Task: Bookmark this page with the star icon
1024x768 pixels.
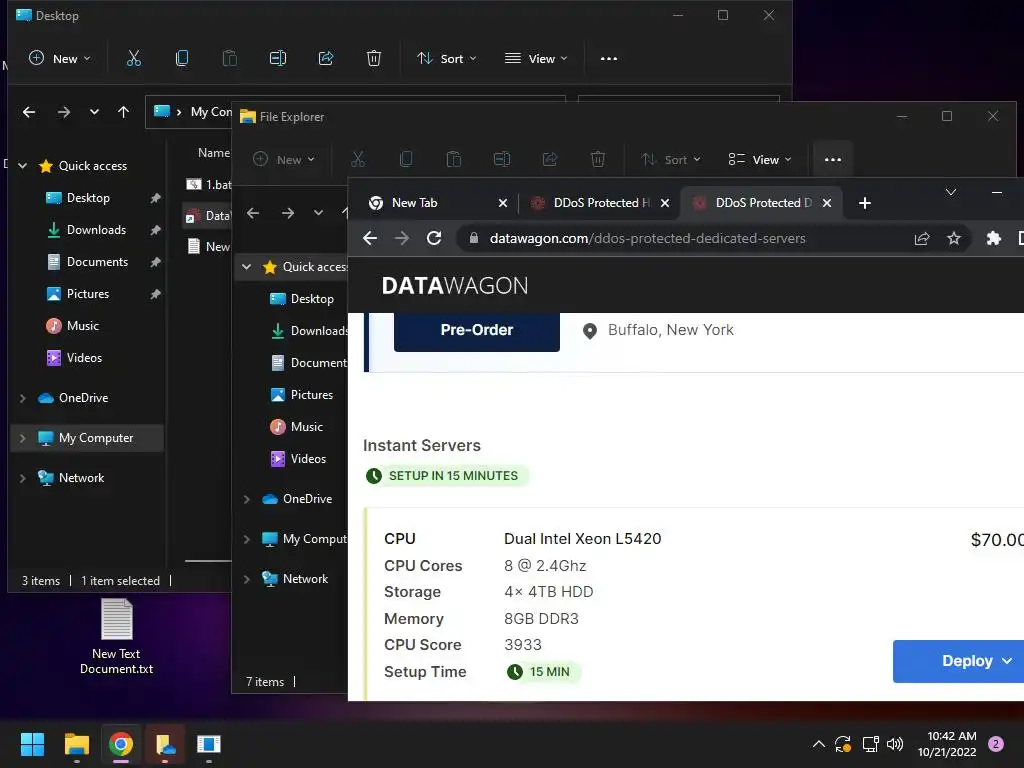Action: [x=953, y=238]
